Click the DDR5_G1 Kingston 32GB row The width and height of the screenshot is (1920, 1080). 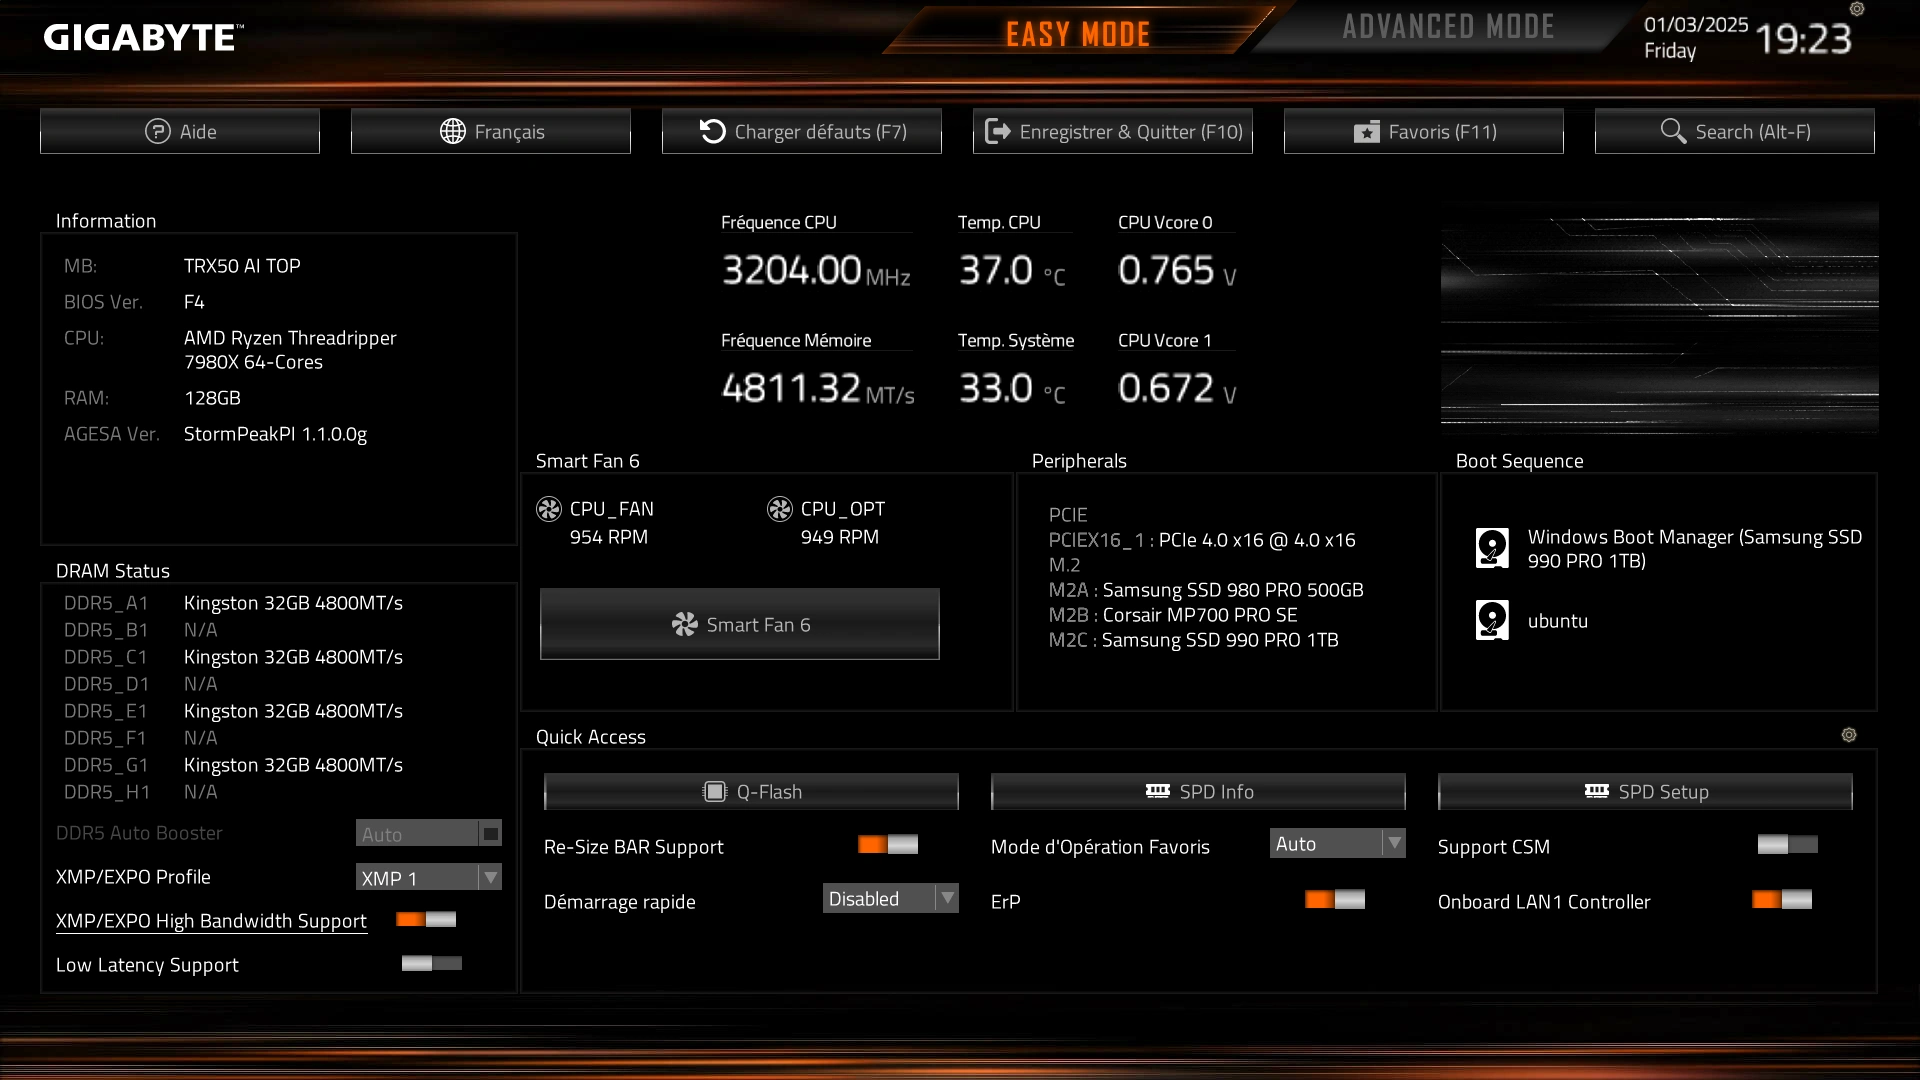click(x=234, y=765)
